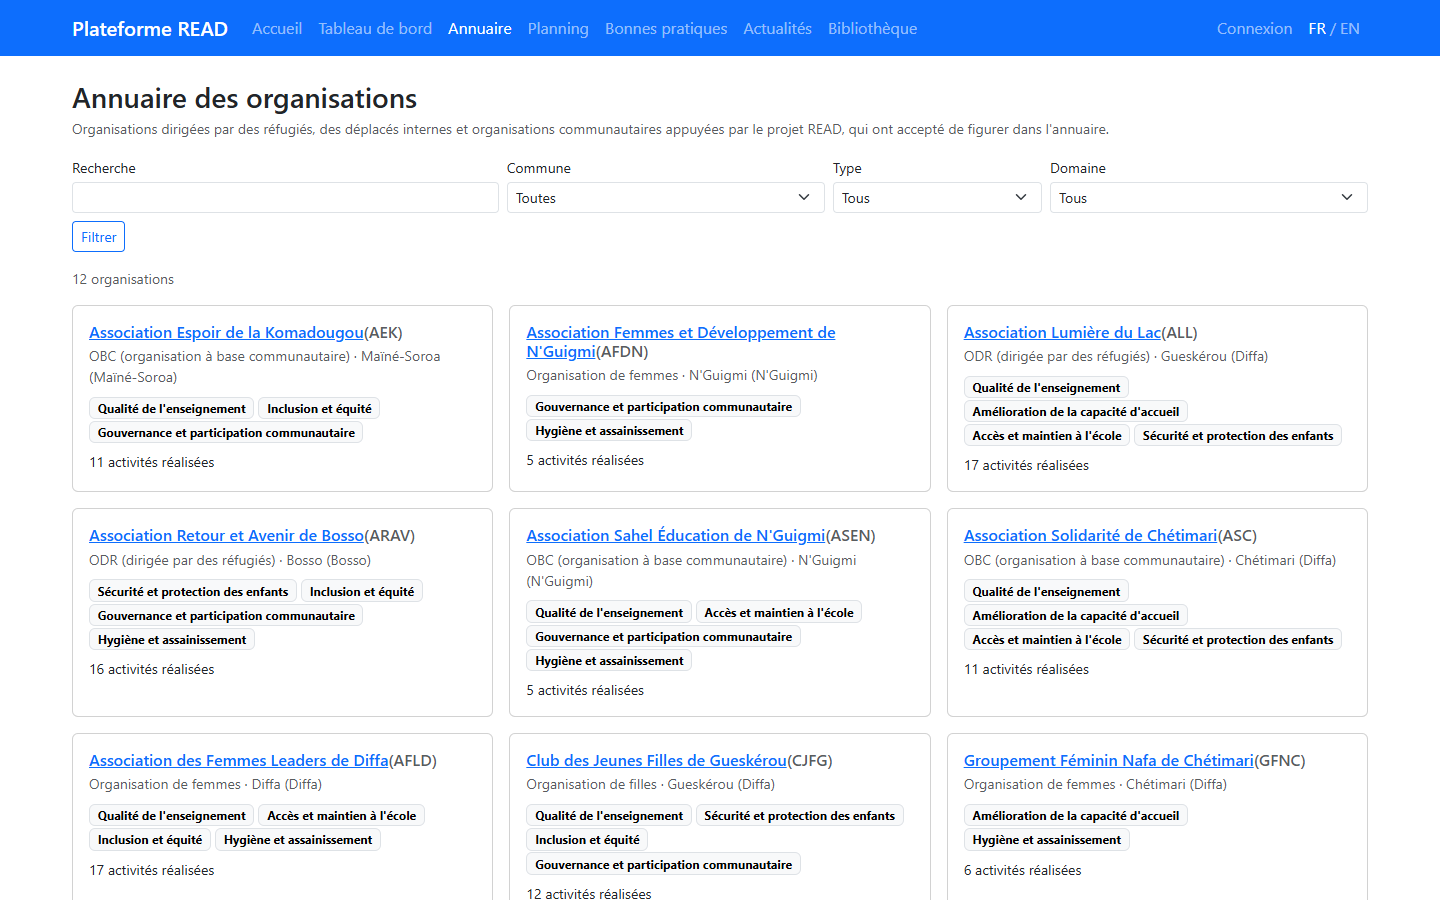Click the Connexion link
The height and width of the screenshot is (900, 1440).
pyautogui.click(x=1254, y=28)
